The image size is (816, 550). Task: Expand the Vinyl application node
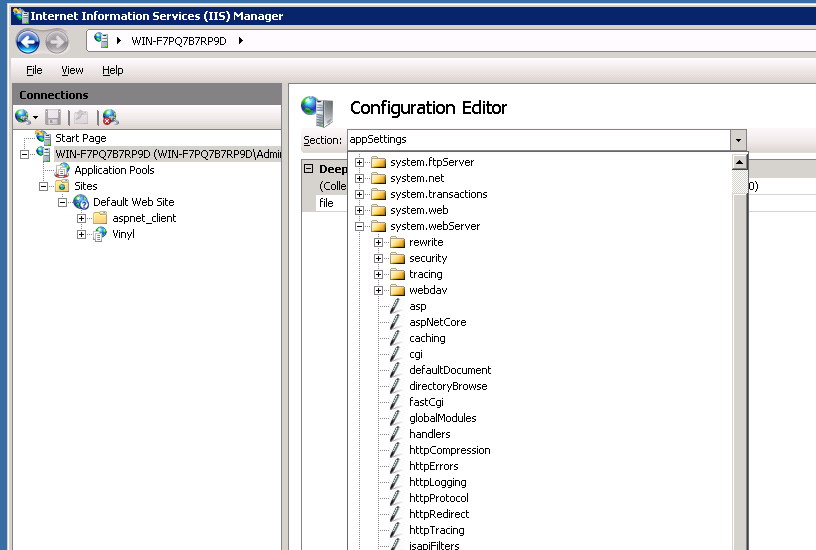point(82,234)
